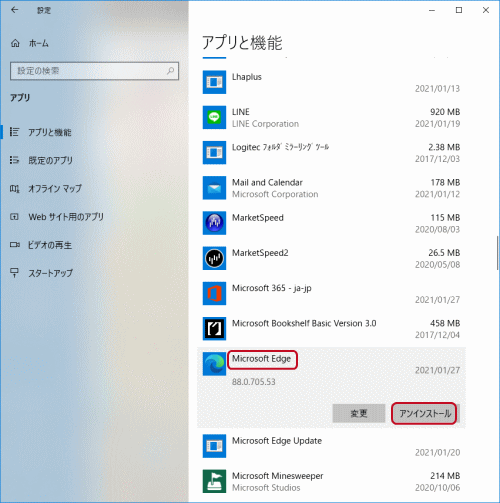This screenshot has height=503, width=500.
Task: Go back with the arrow icon
Action: [14, 10]
